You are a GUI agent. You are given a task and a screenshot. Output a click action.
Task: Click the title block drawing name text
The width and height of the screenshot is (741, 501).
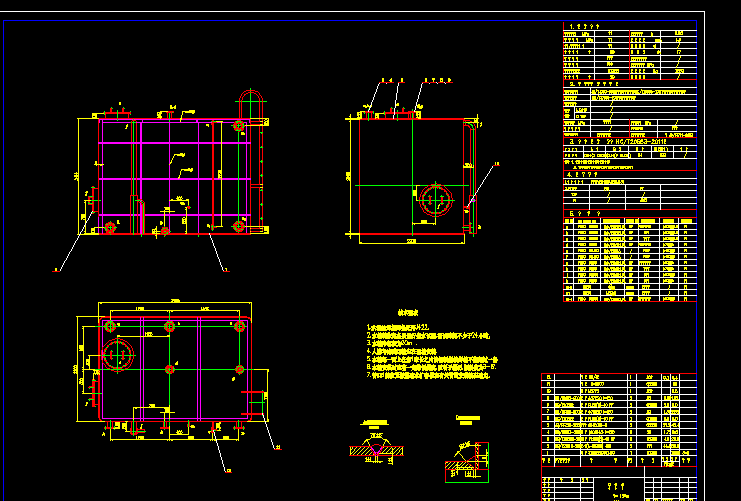[616, 485]
